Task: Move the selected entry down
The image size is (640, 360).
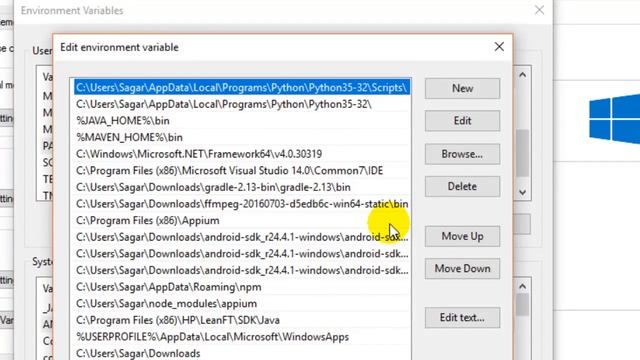Action: click(x=462, y=269)
